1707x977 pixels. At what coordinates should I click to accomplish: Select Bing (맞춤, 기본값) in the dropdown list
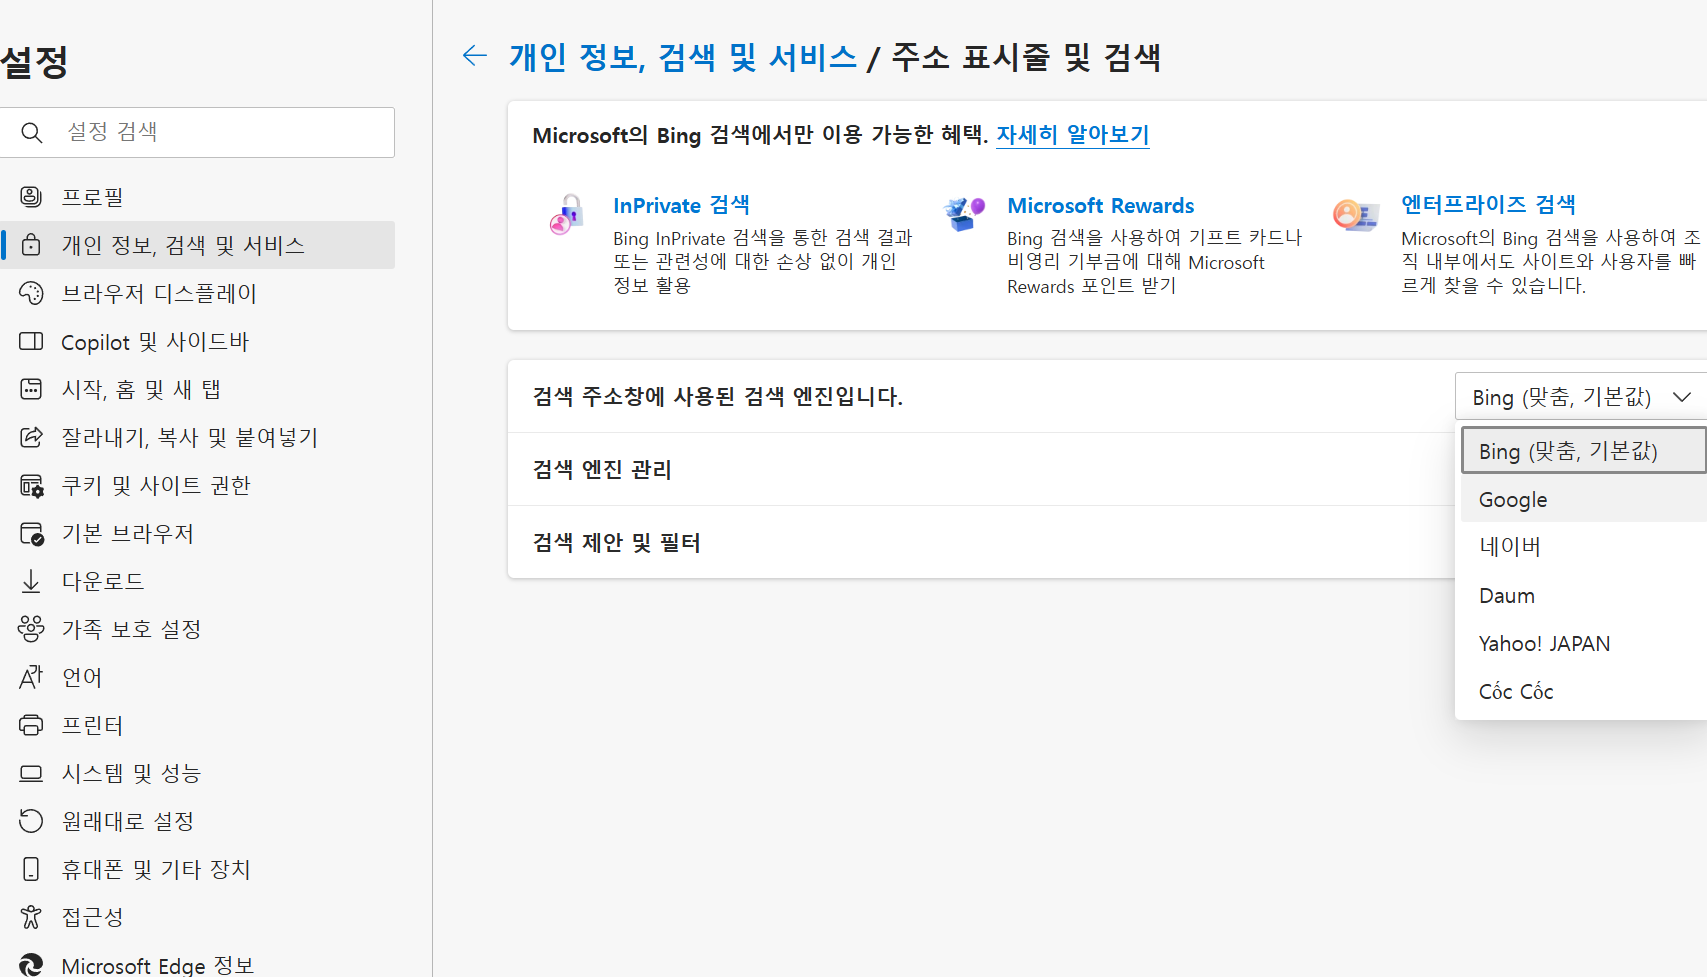(x=1583, y=451)
